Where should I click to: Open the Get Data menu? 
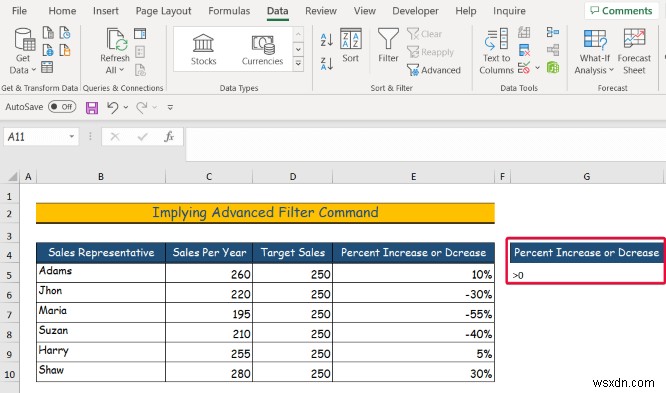[23, 51]
